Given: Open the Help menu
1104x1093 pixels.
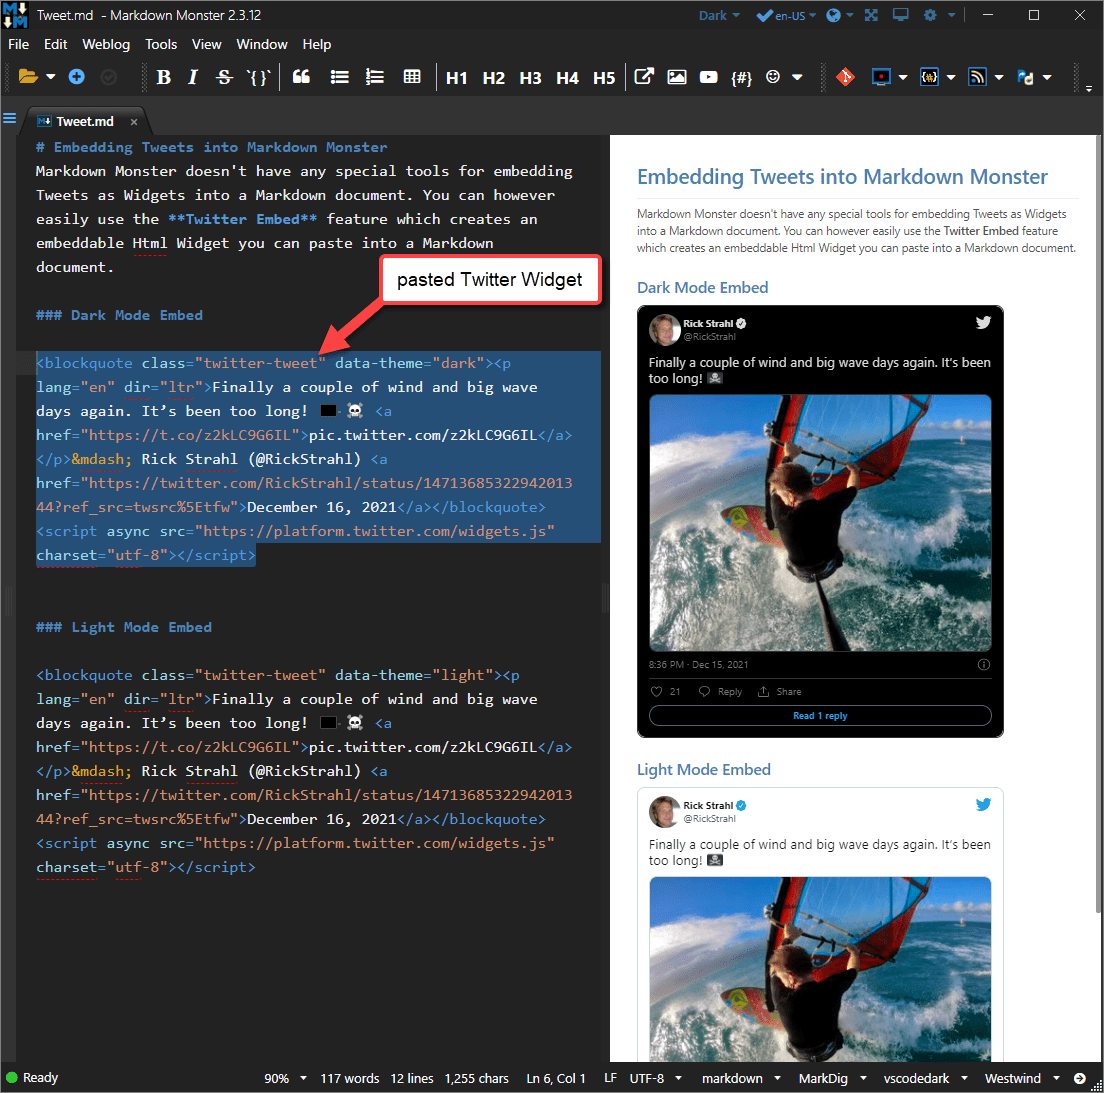Looking at the screenshot, I should pos(317,44).
